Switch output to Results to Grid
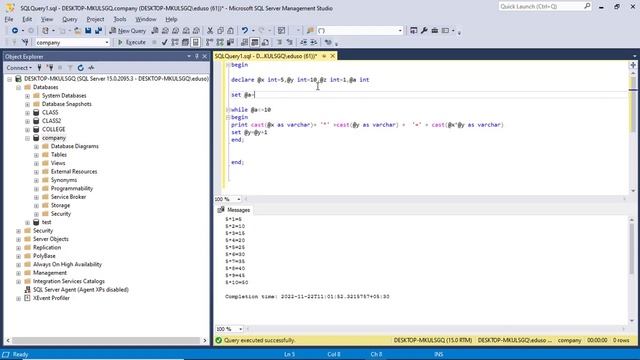This screenshot has height=360, width=640. 255,42
